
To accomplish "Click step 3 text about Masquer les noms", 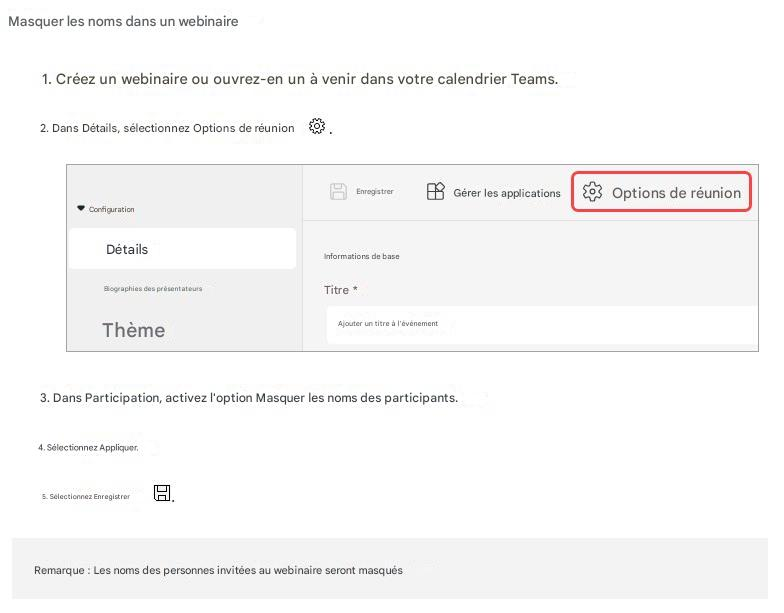I will coord(249,398).
